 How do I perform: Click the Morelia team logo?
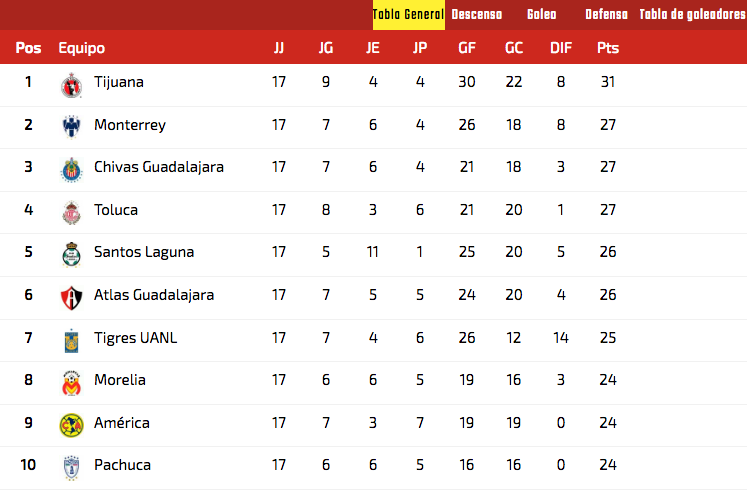[x=71, y=383]
